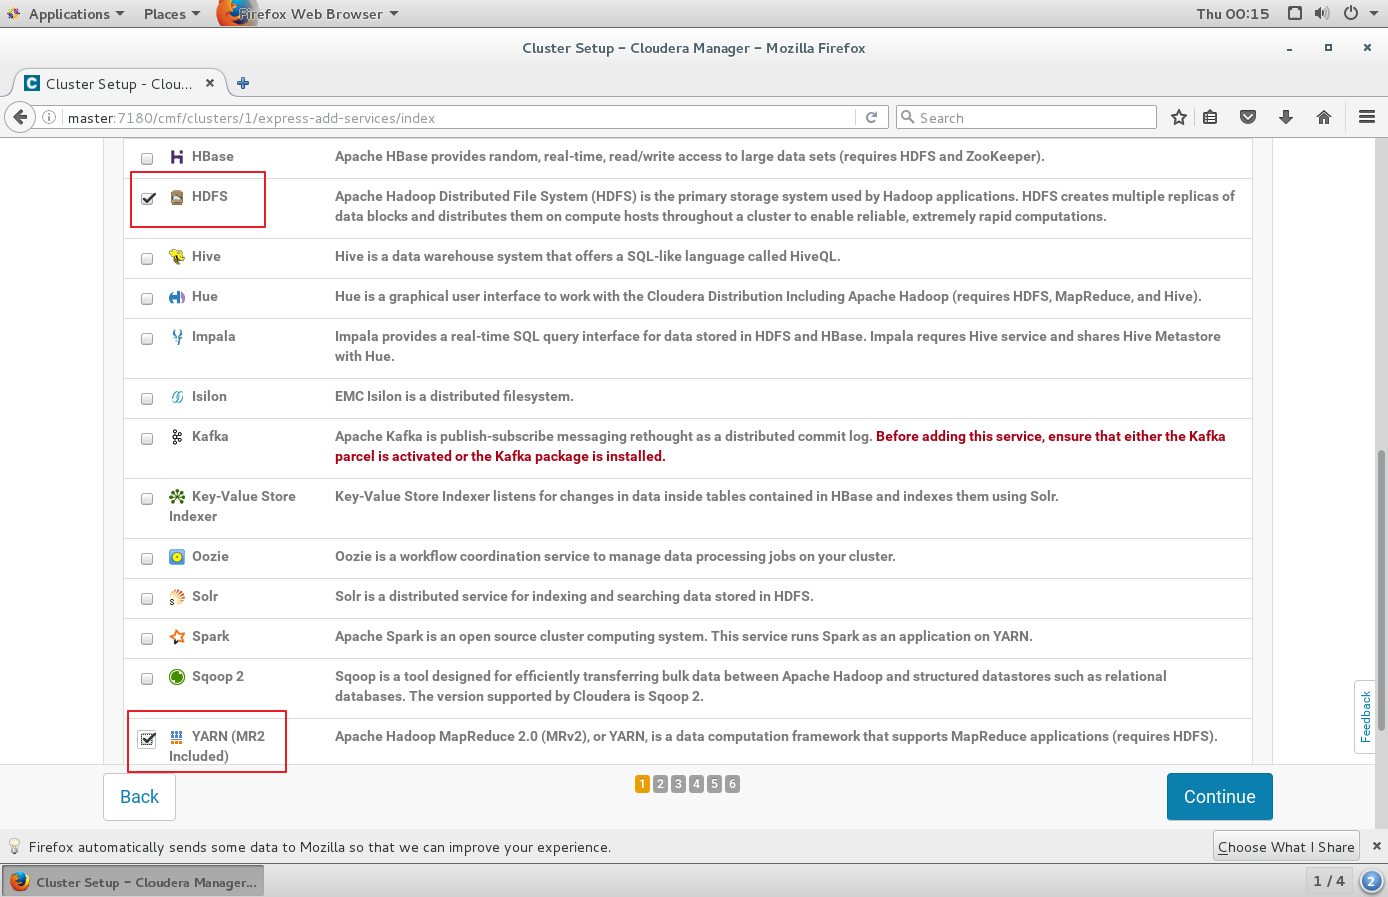Open the Places menu
This screenshot has height=897, width=1388.
172,14
